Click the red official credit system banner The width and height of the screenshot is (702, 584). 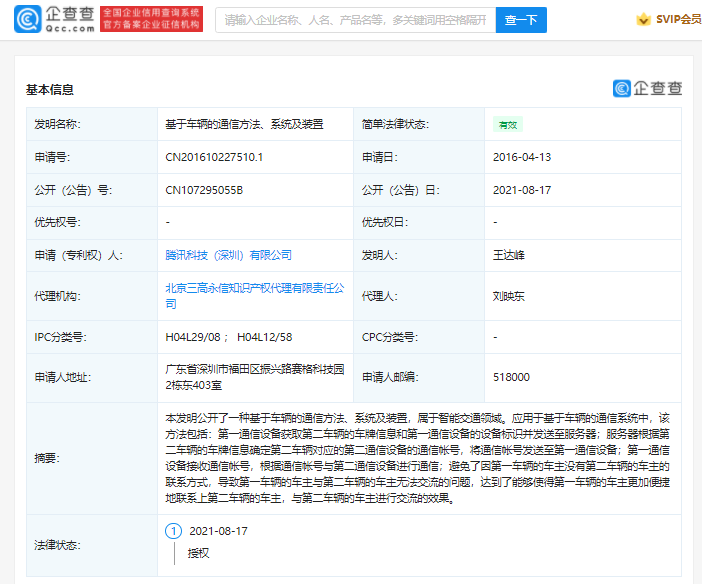coord(151,19)
